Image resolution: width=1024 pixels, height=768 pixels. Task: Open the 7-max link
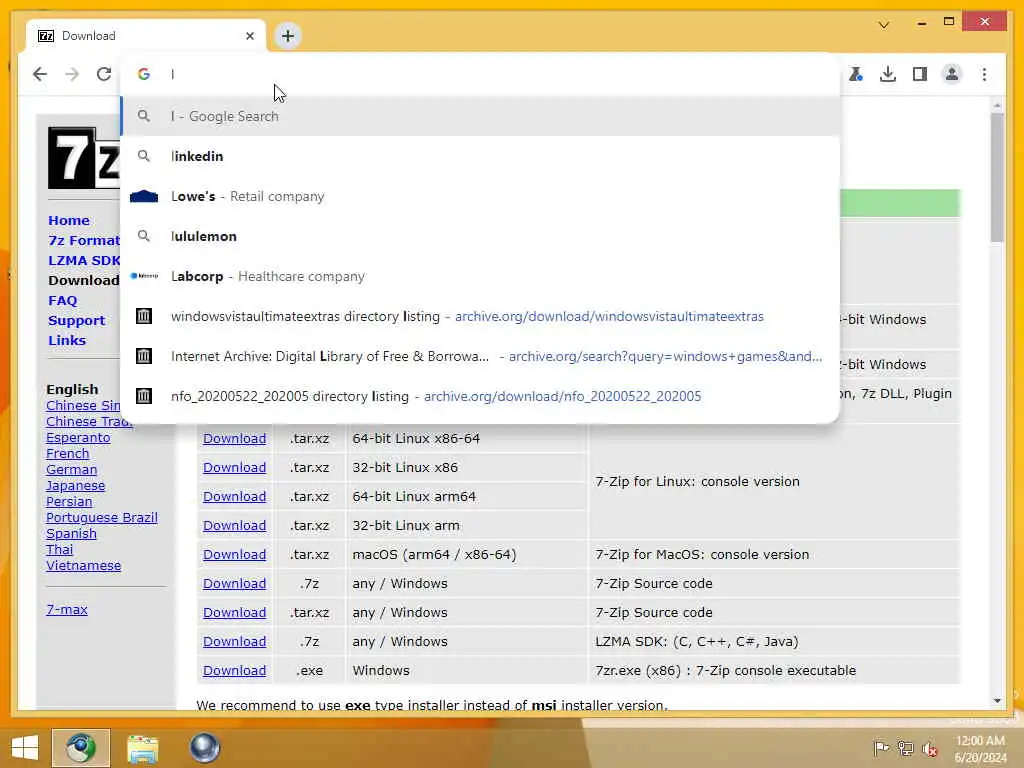pyautogui.click(x=67, y=609)
